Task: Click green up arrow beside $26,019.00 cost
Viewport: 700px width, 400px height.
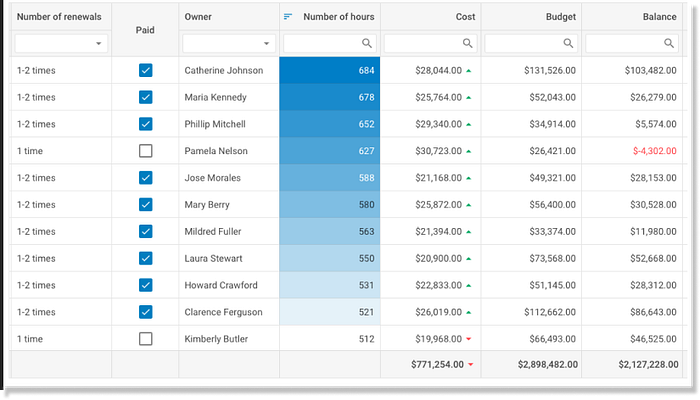Action: coord(469,312)
